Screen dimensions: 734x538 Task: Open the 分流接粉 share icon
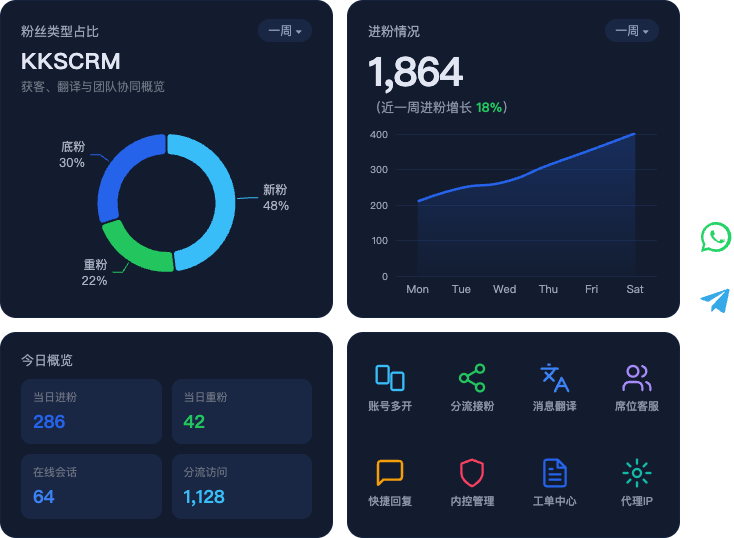click(x=472, y=377)
